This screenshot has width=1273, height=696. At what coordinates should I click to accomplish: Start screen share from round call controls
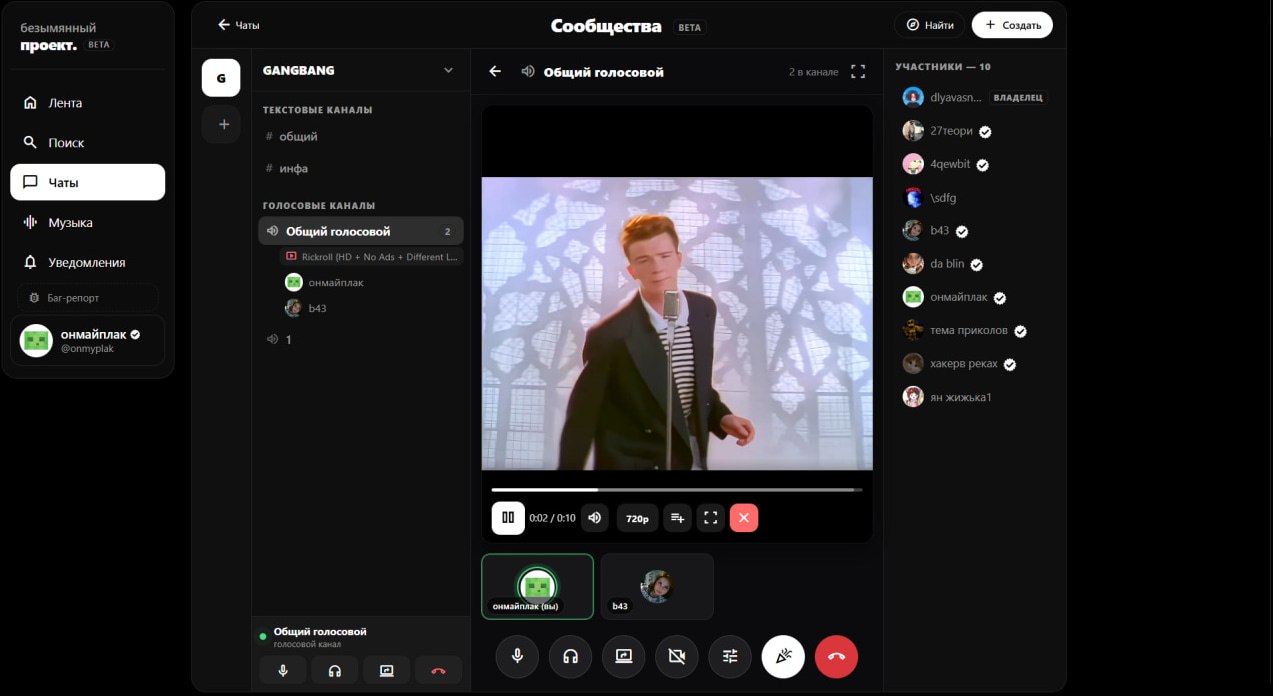(x=623, y=657)
